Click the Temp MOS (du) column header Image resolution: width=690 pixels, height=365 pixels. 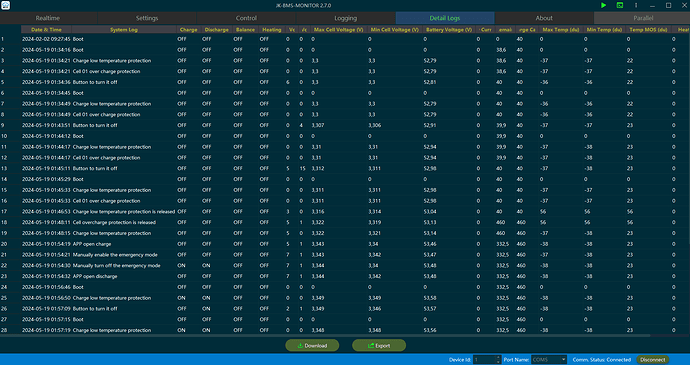[x=648, y=29]
